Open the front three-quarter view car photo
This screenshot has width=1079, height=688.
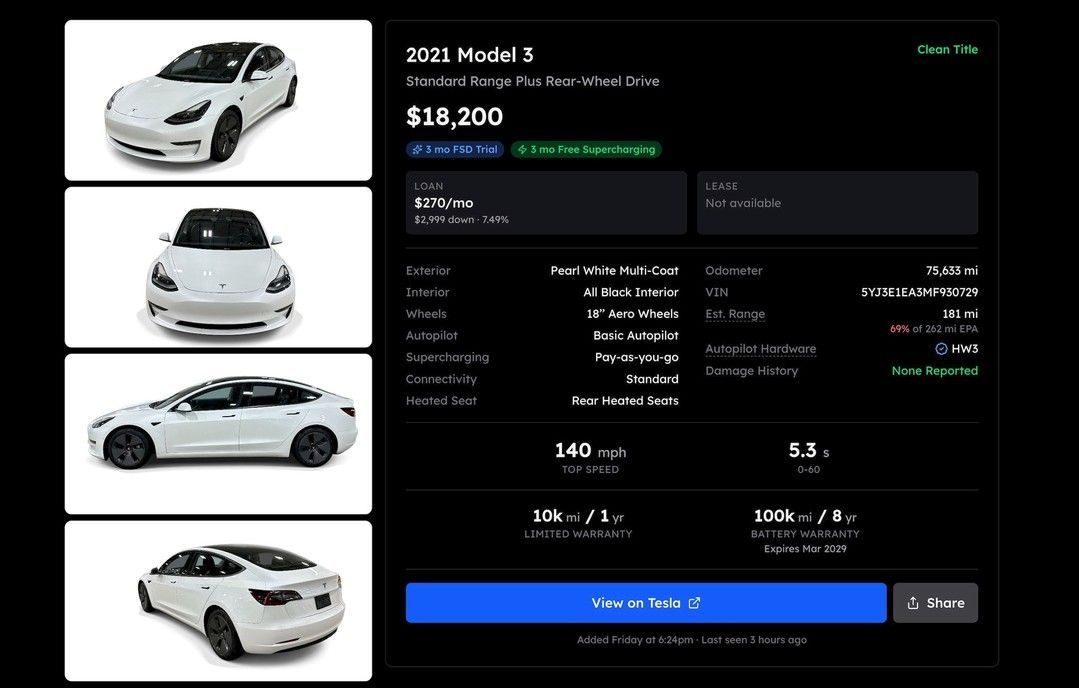[x=218, y=100]
